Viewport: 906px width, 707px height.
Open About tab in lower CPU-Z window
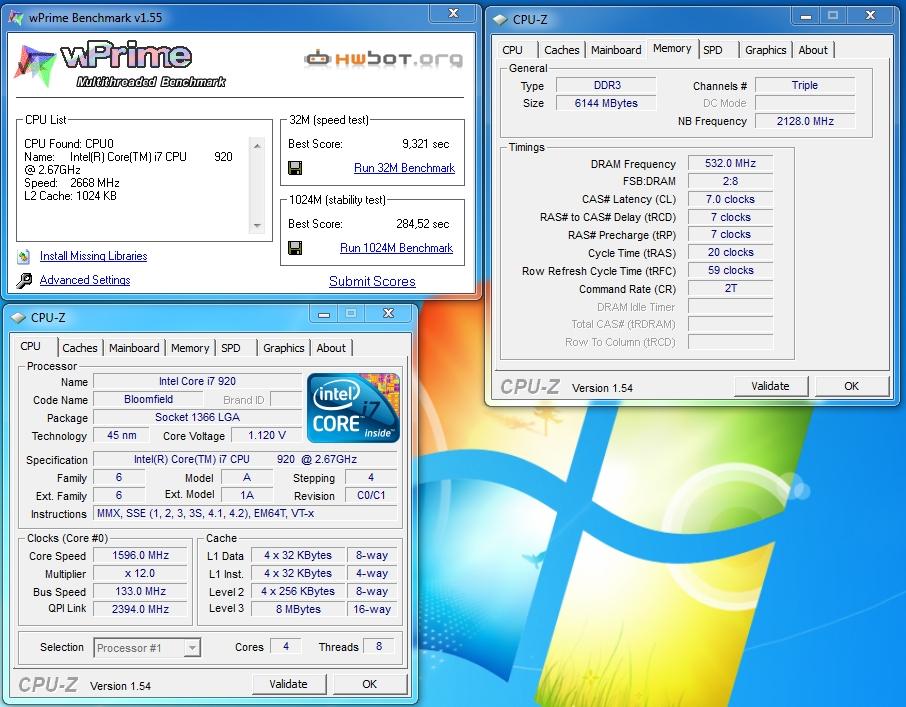point(331,348)
